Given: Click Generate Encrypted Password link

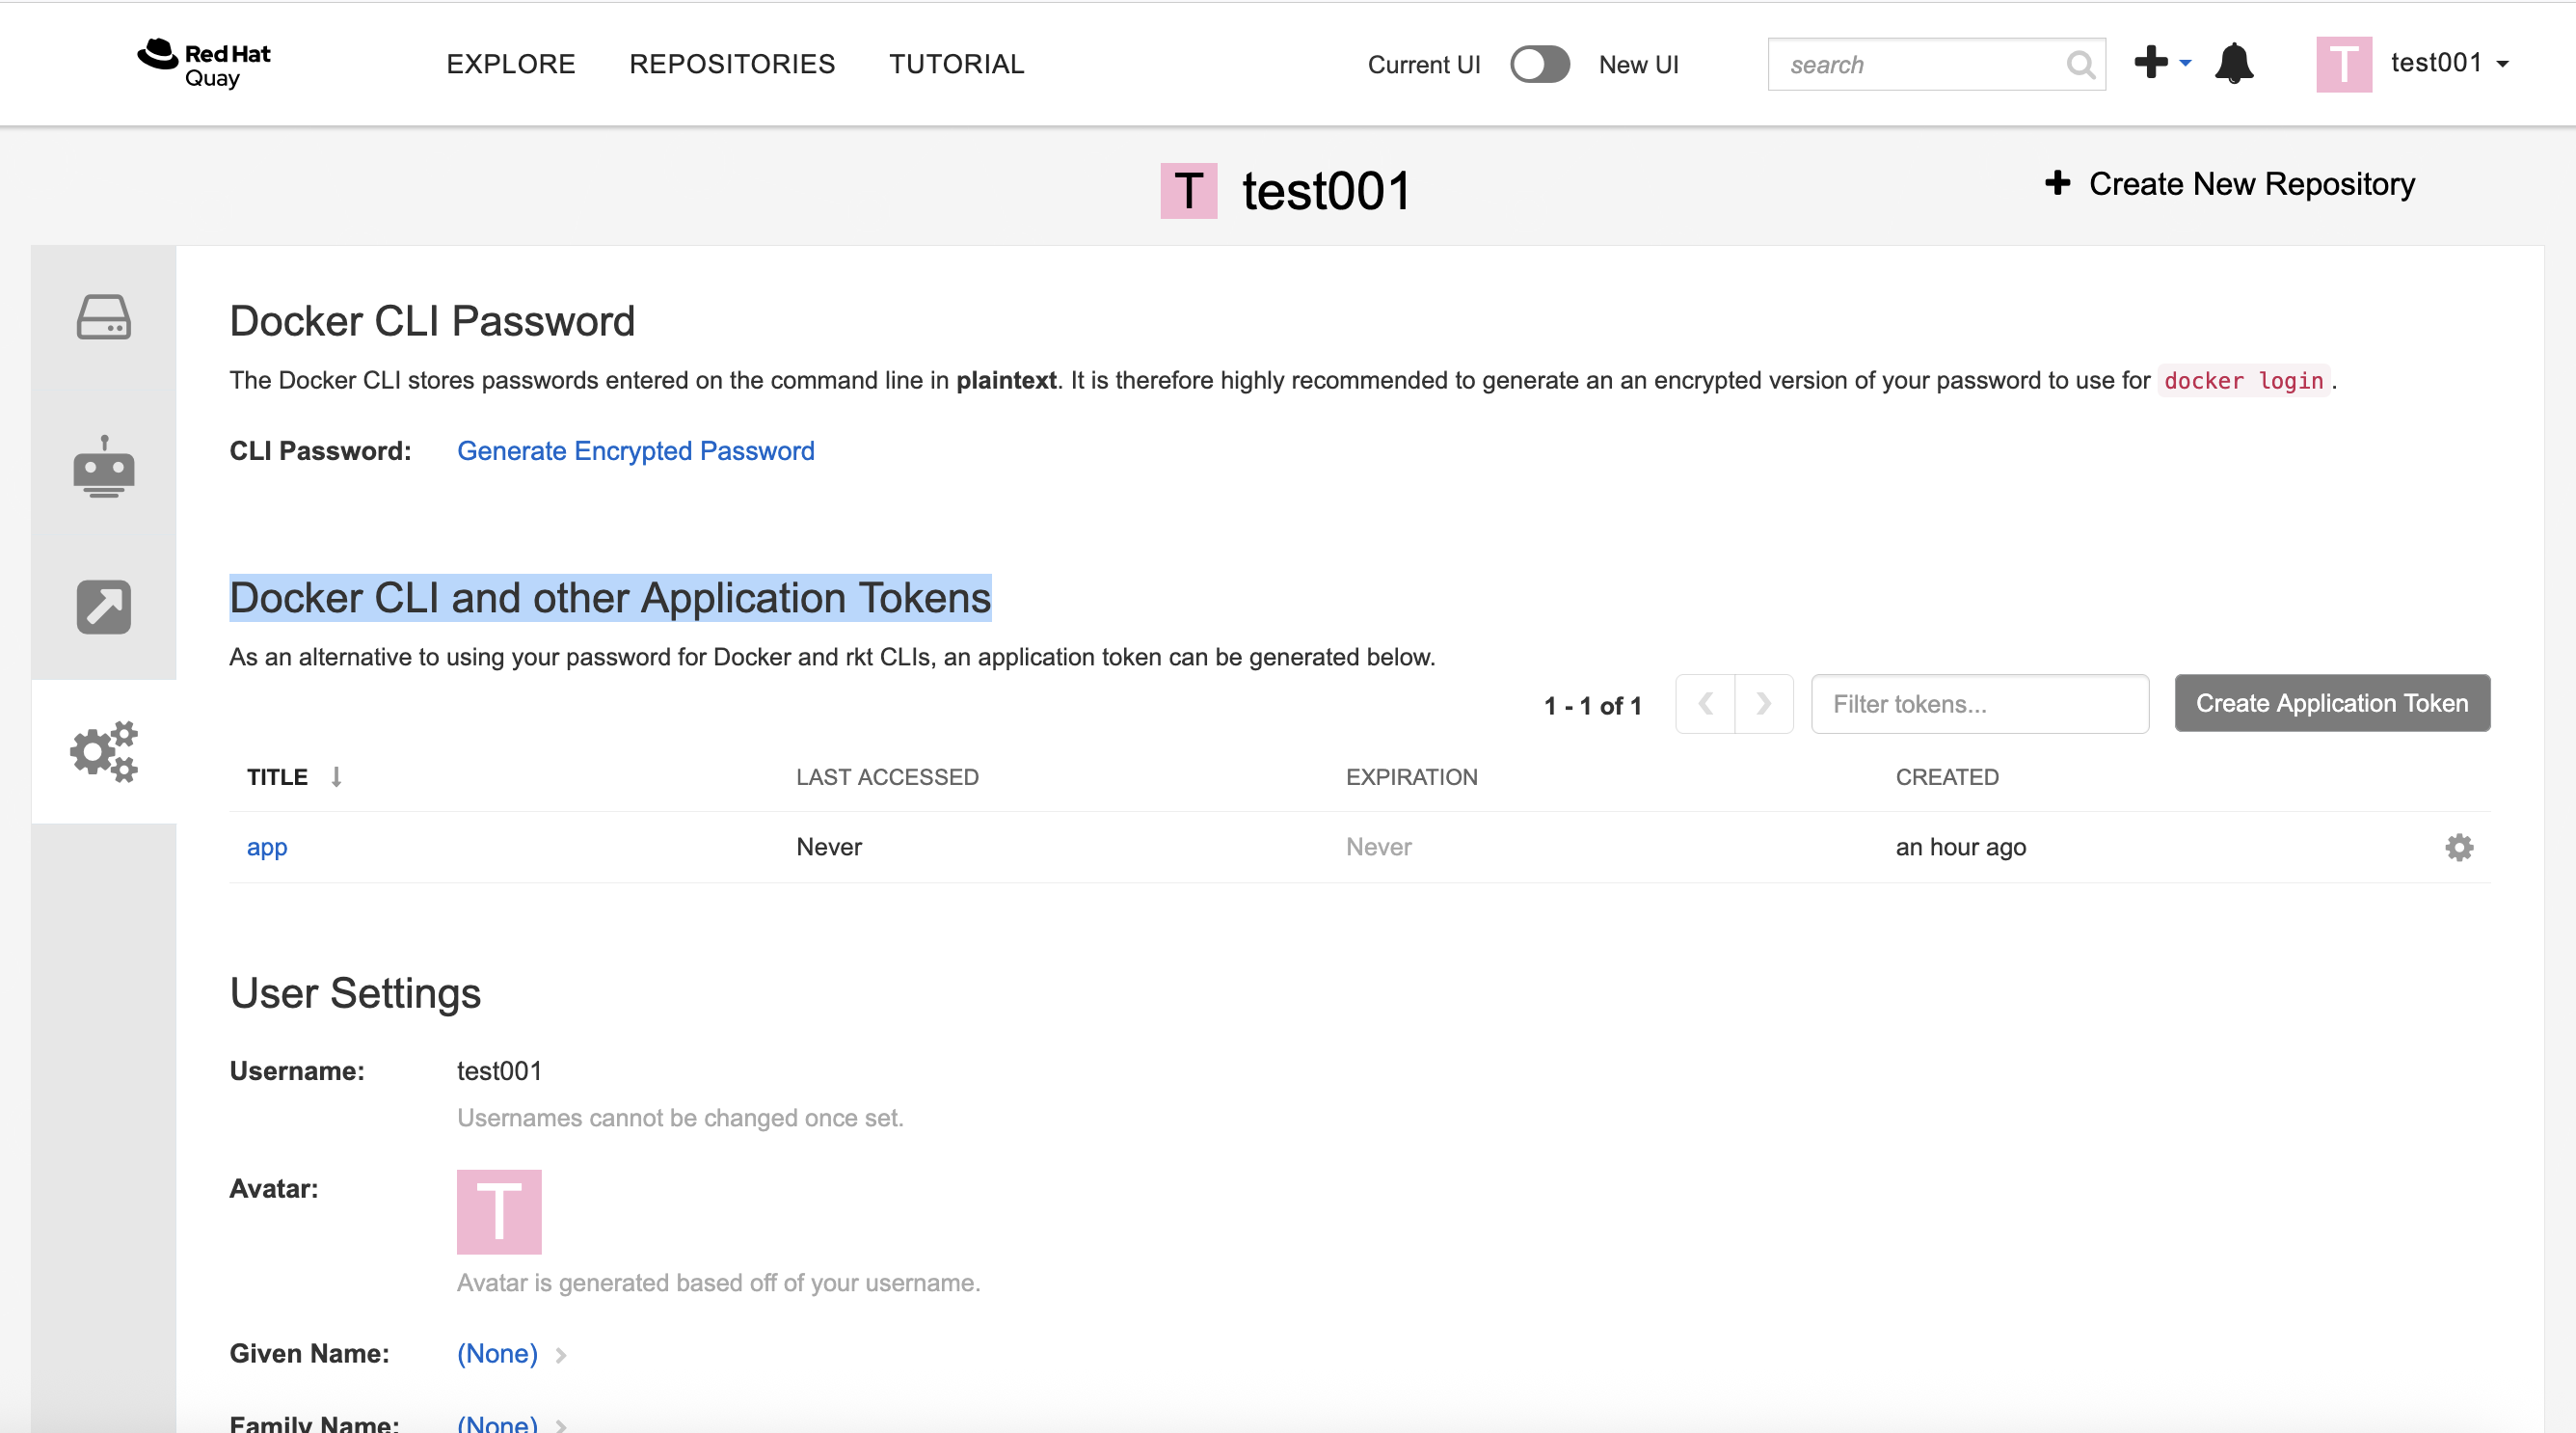Looking at the screenshot, I should (x=635, y=451).
